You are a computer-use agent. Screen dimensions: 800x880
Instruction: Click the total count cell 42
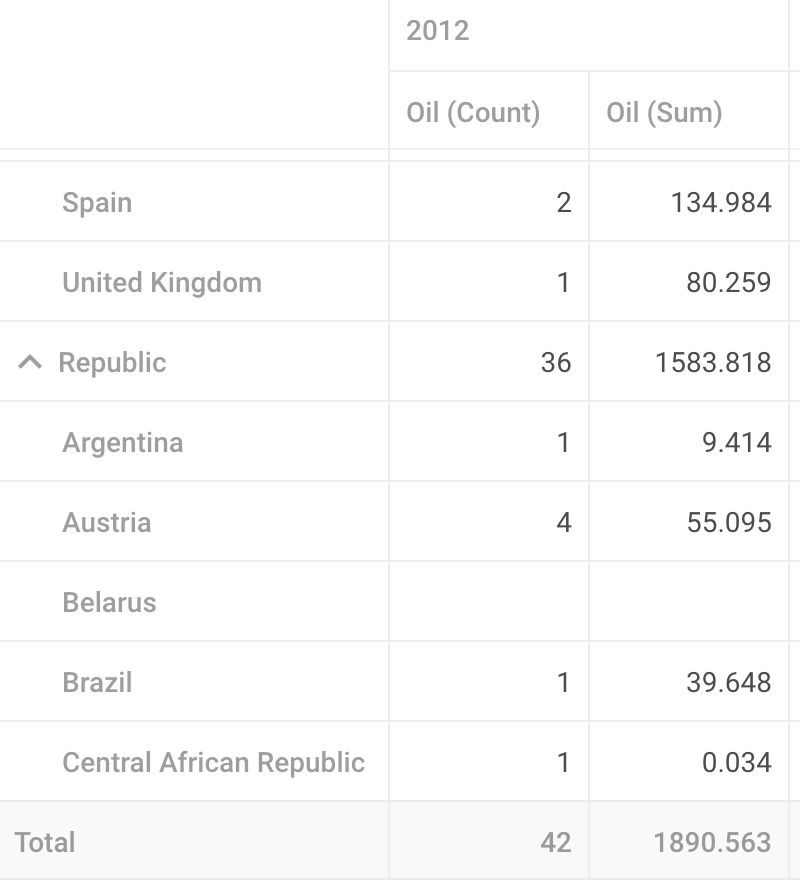(489, 841)
